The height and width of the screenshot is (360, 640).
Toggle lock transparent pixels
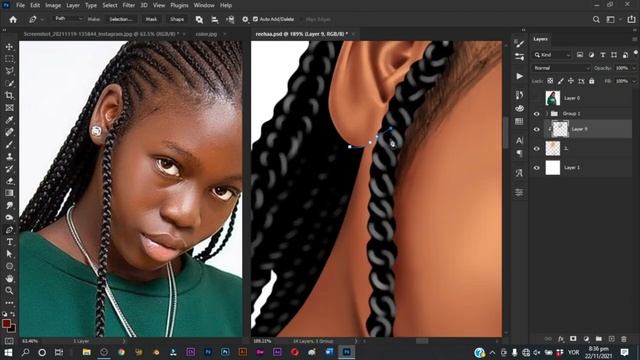[550, 81]
